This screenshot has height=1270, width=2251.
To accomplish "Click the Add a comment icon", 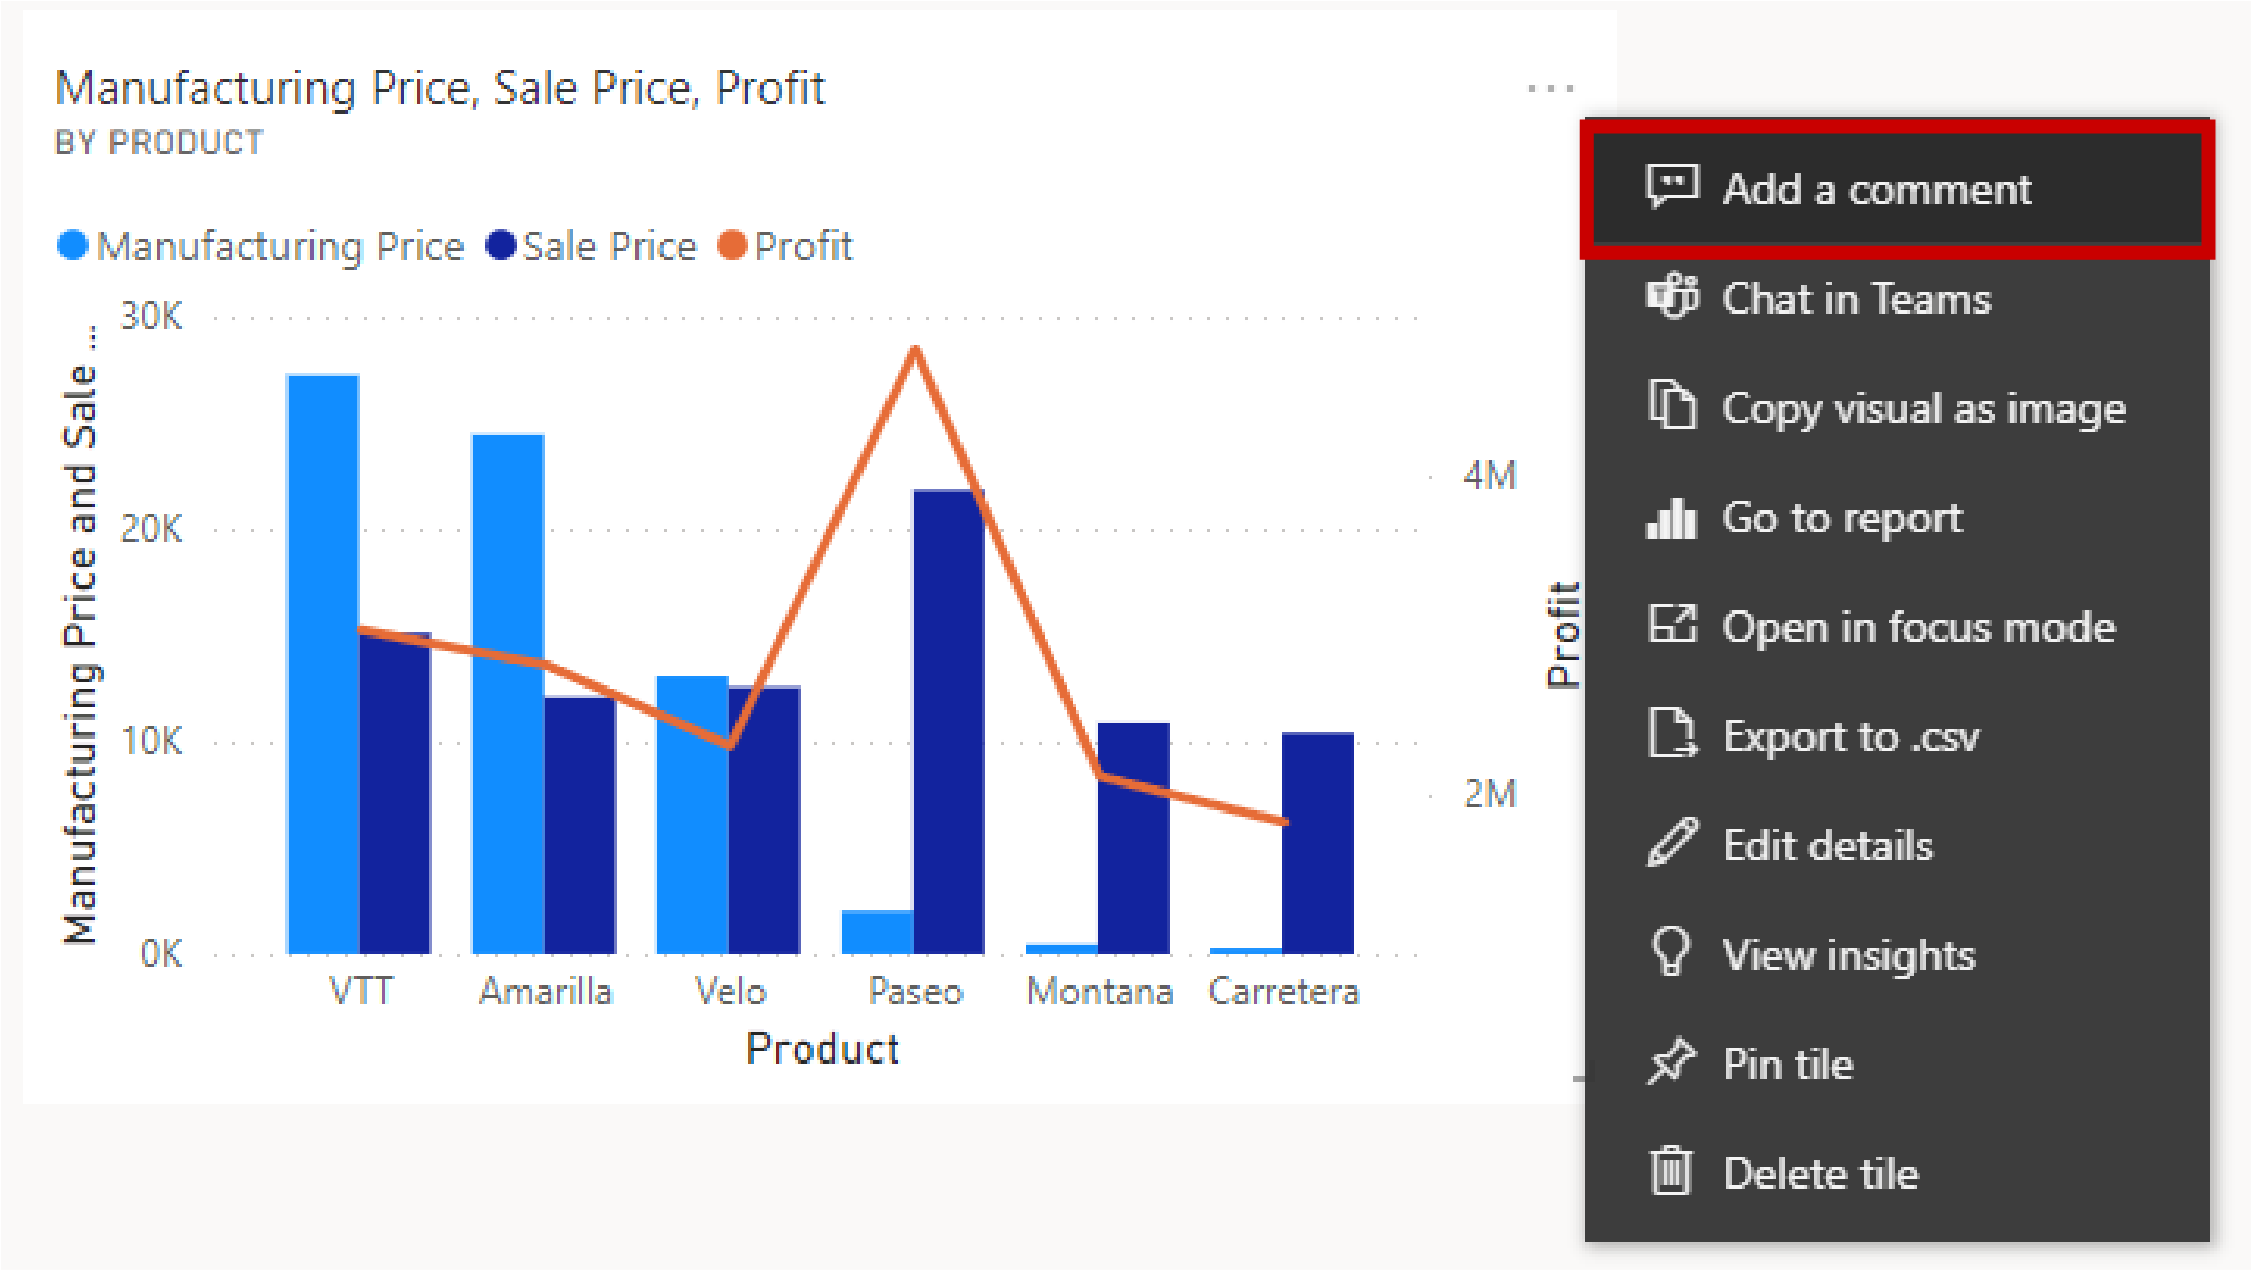I will 1674,187.
